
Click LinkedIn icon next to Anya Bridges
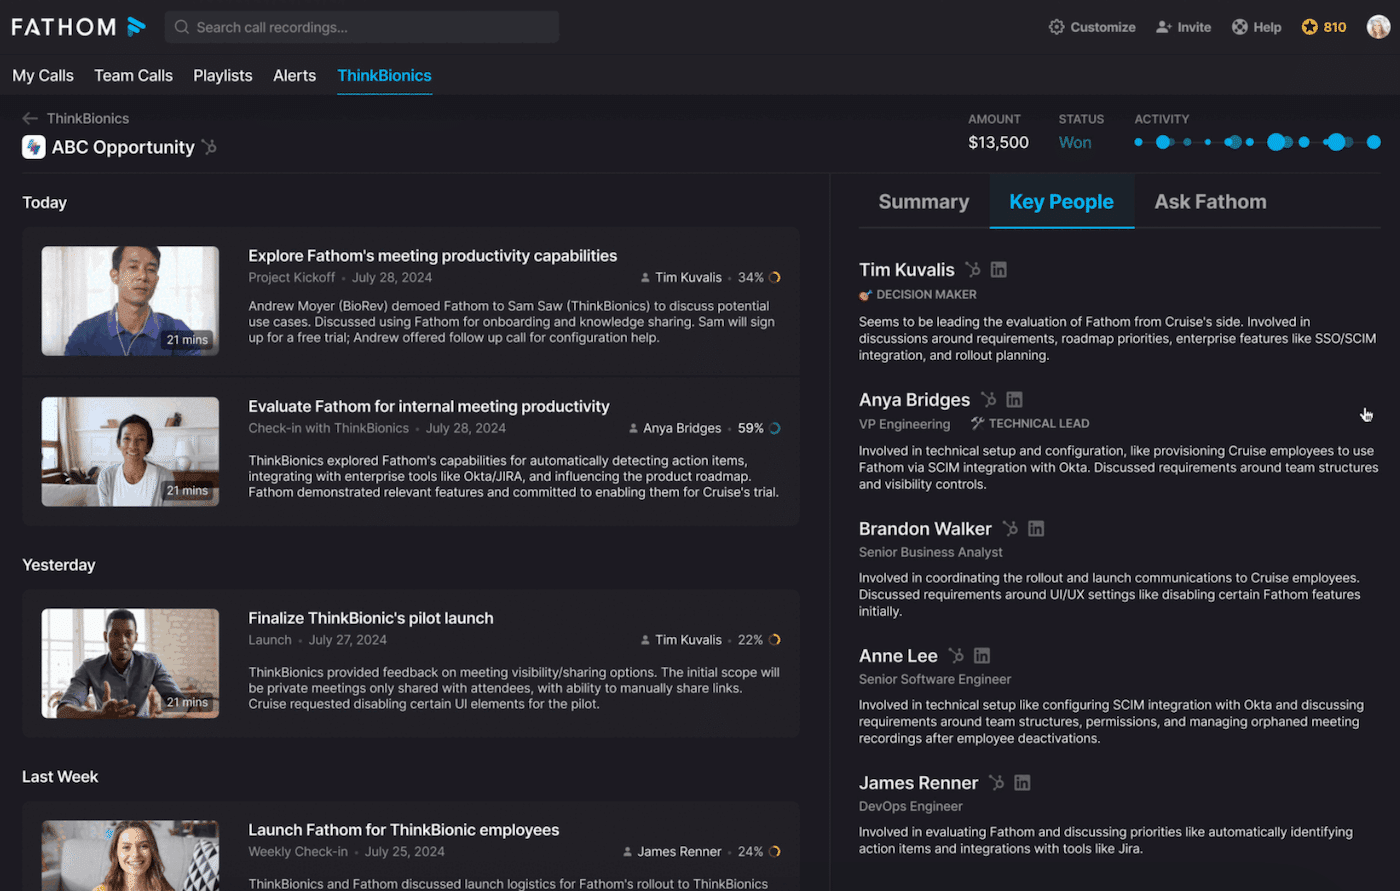point(1014,400)
